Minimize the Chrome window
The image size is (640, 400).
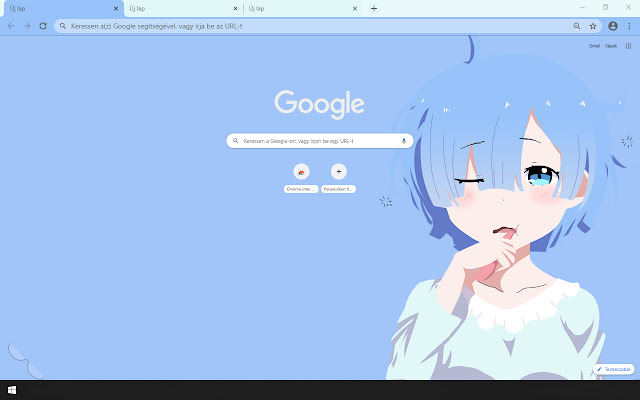coord(582,7)
